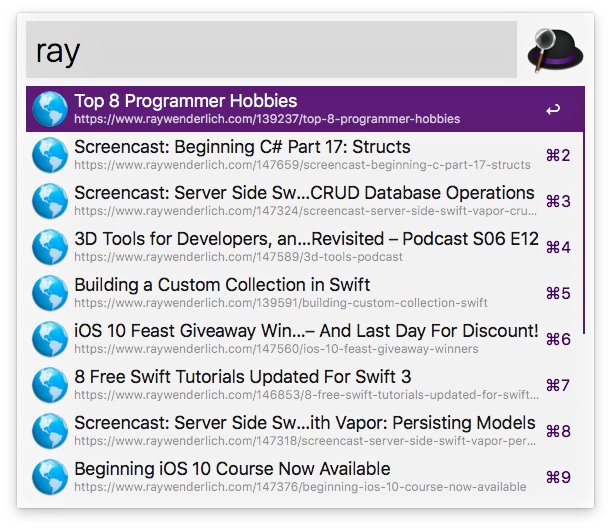Open the CRUD Database Operations screencast result
The height and width of the screenshot is (529, 611).
point(304,193)
